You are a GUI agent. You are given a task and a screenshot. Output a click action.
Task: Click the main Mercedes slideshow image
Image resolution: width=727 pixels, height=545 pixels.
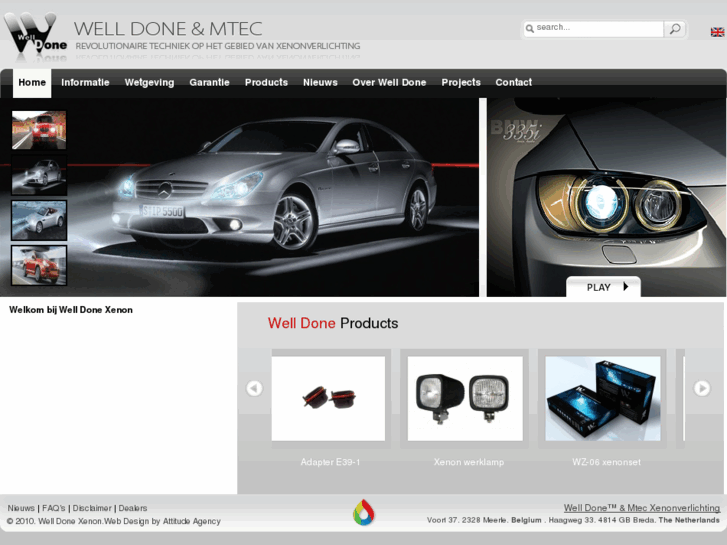coord(274,197)
